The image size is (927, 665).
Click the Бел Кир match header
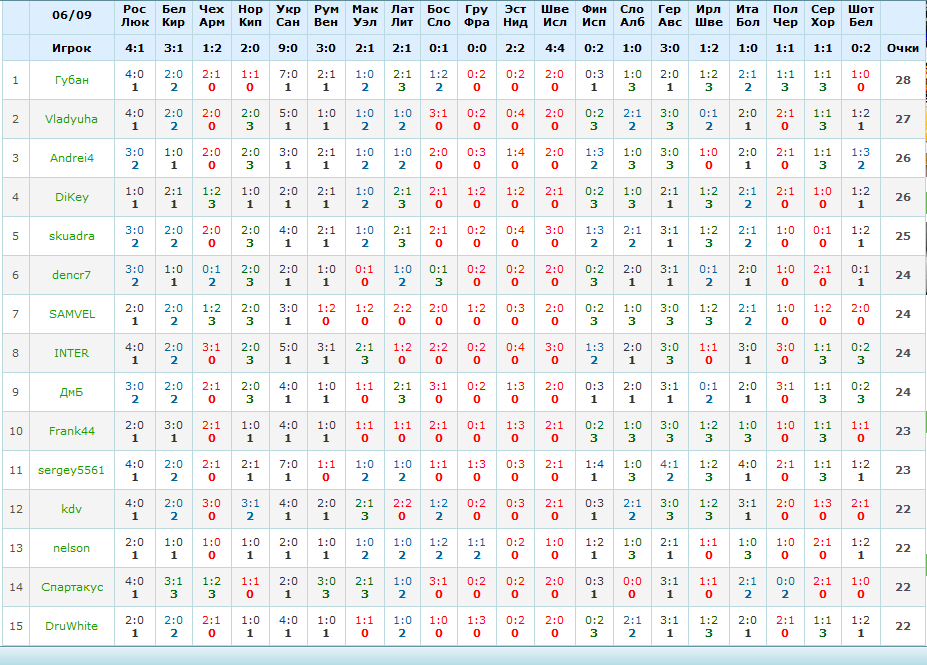[x=174, y=16]
